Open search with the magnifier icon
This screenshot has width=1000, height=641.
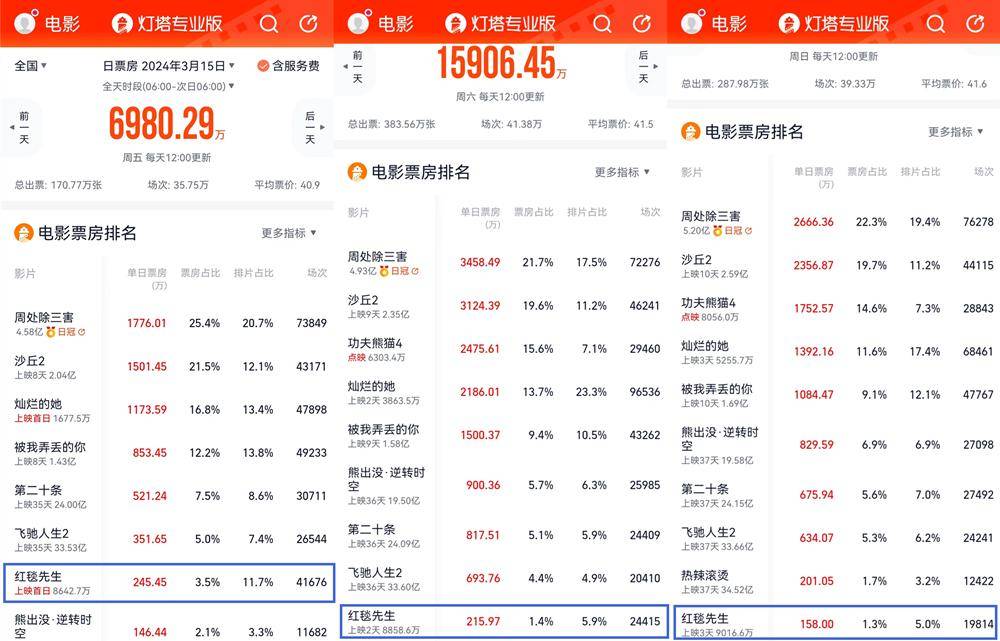click(268, 22)
